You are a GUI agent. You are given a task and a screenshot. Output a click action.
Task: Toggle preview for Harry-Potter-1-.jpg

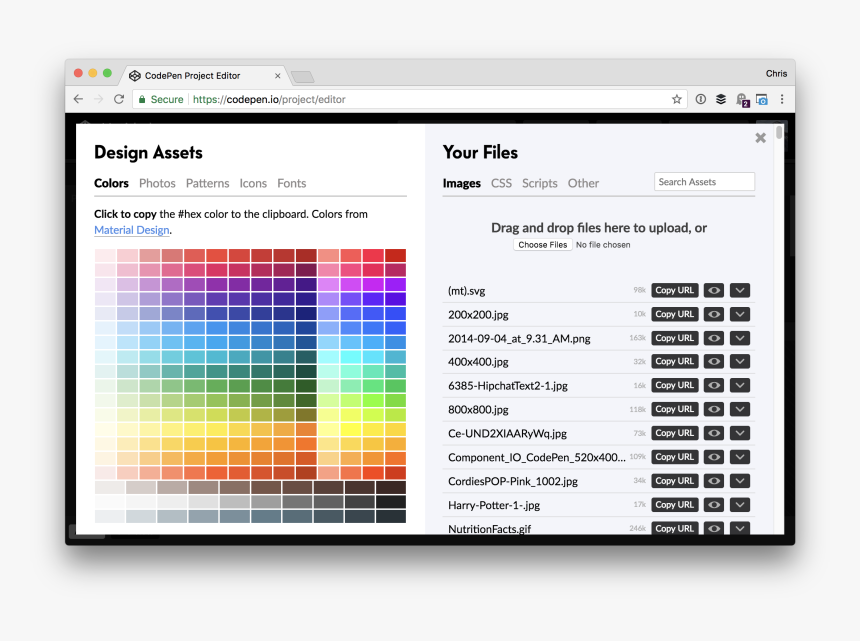[x=713, y=504]
